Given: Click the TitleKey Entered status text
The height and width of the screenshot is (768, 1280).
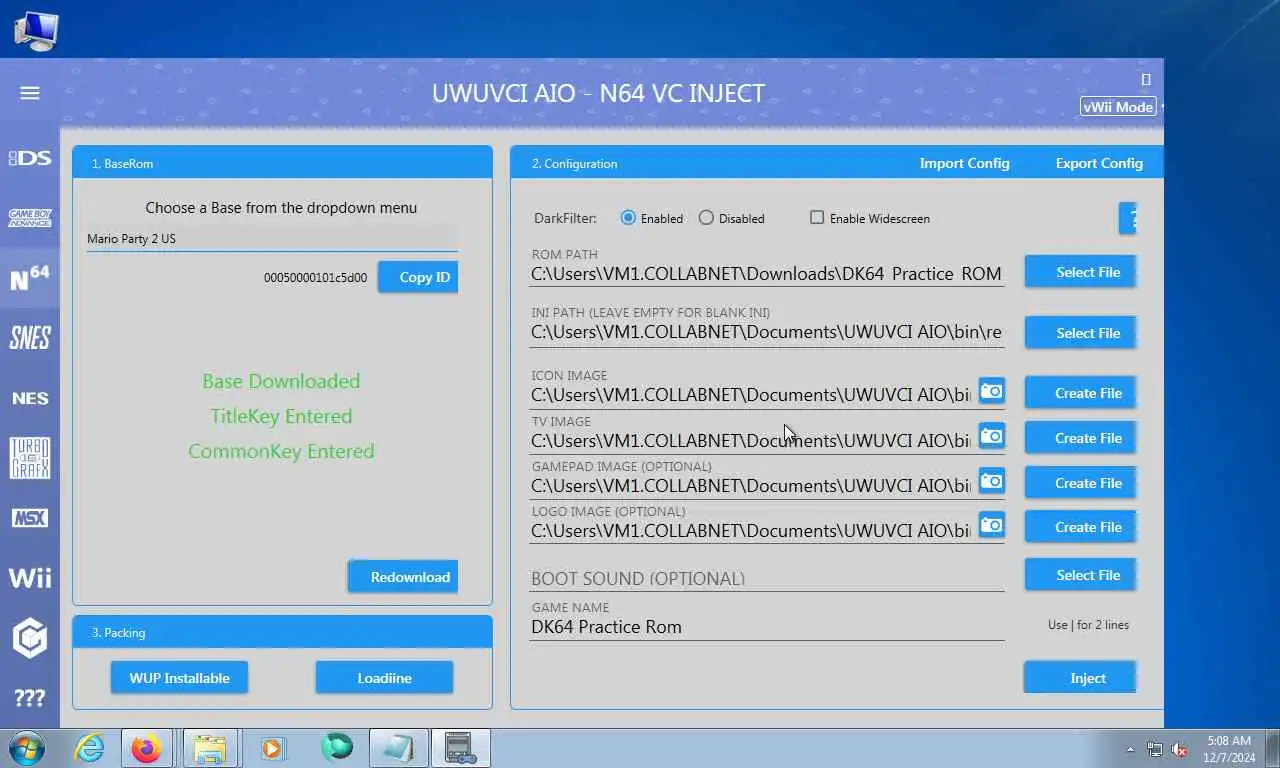Looking at the screenshot, I should point(281,416).
